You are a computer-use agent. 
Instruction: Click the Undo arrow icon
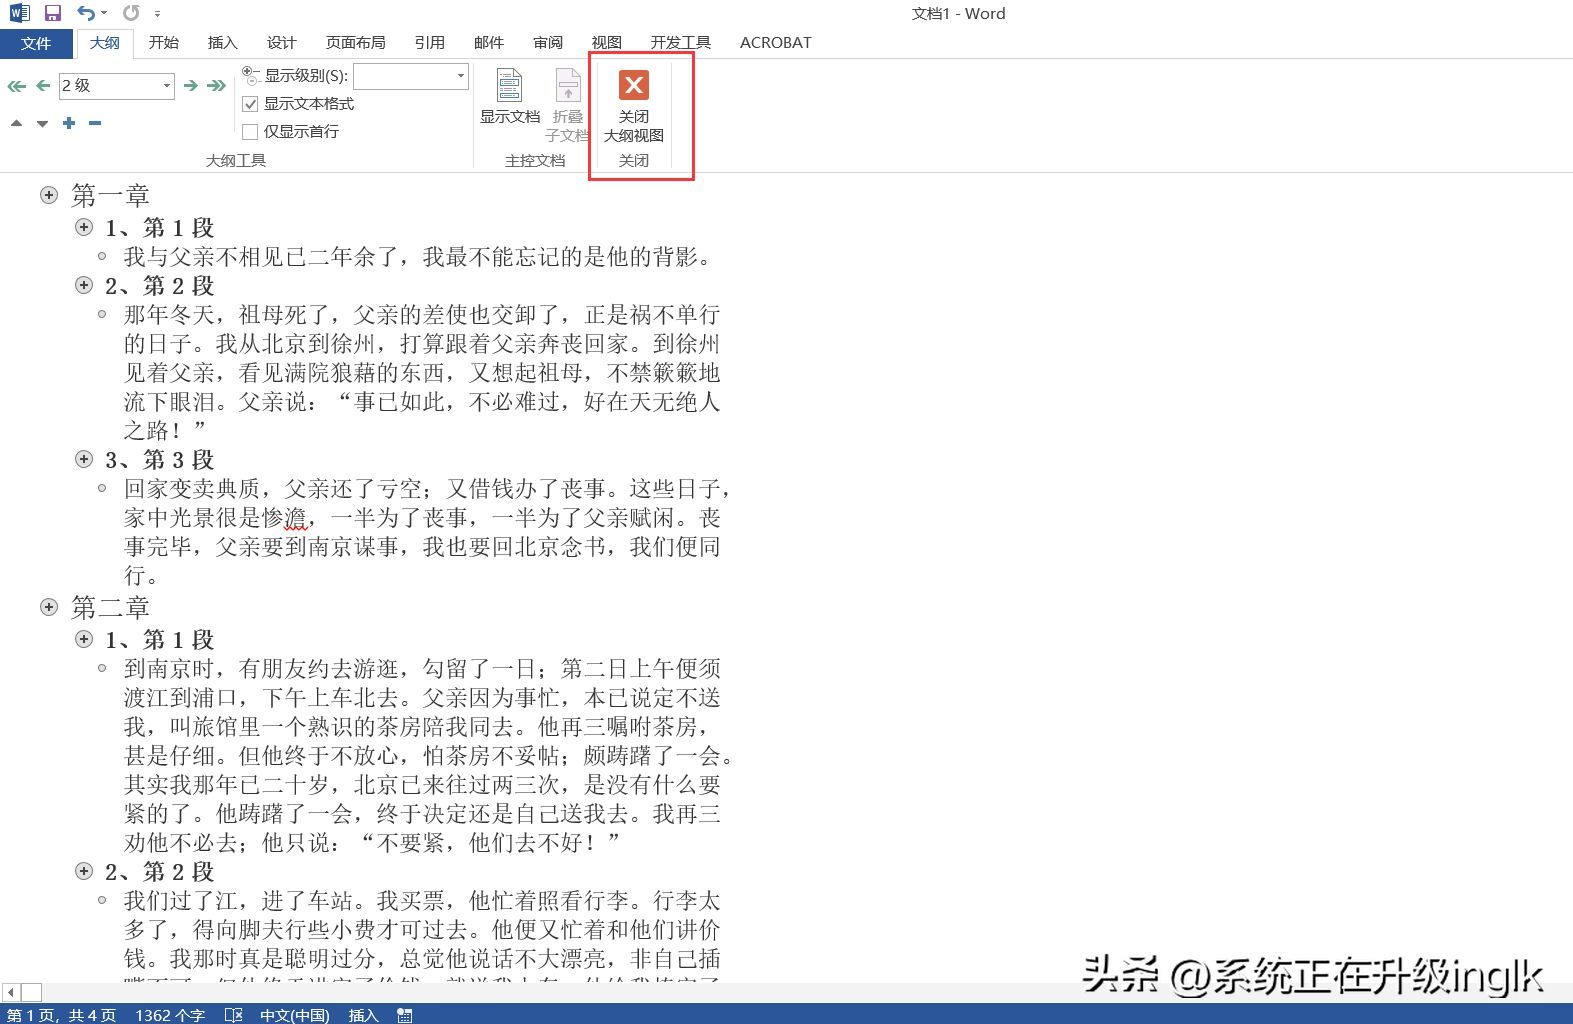pyautogui.click(x=86, y=13)
